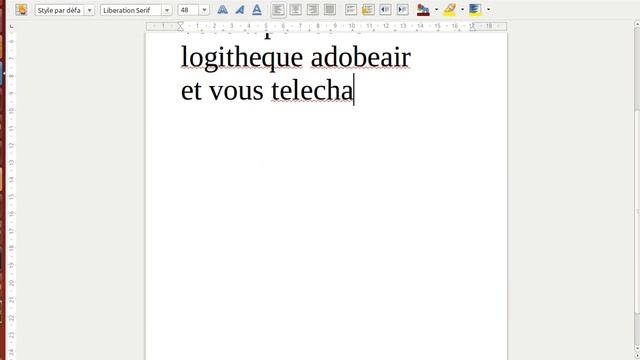Open the Styles and Formatting icon
640x360 pixels.
(21, 10)
